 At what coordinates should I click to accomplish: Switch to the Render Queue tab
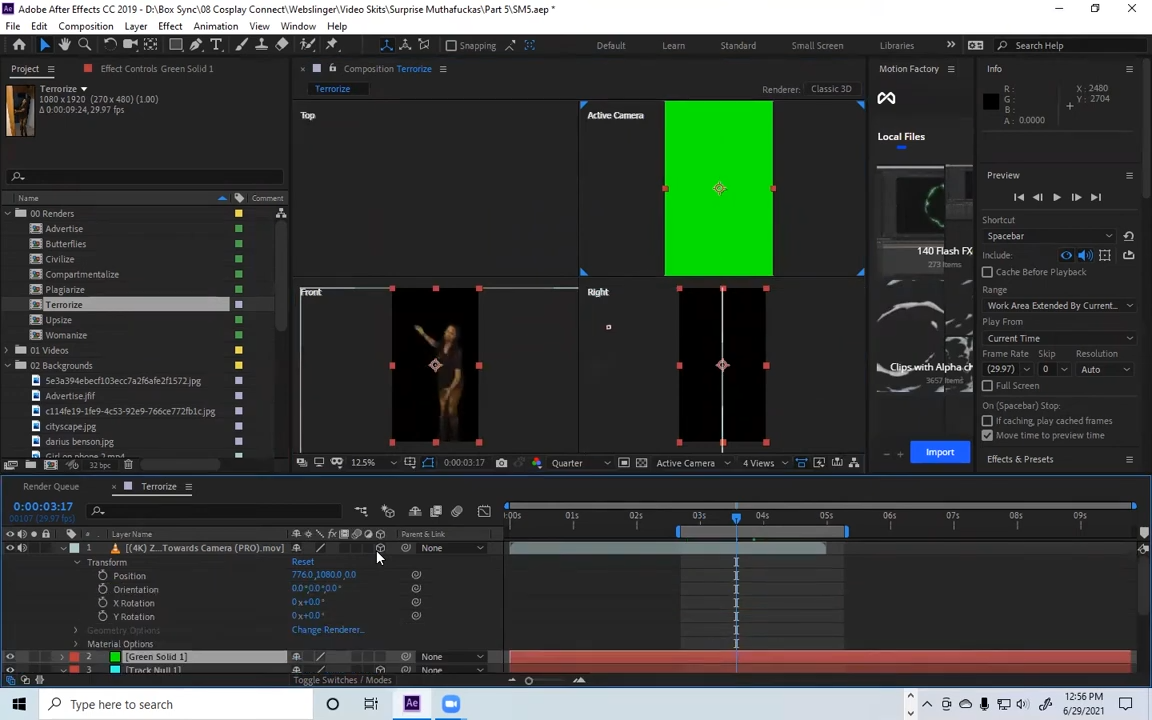point(51,487)
